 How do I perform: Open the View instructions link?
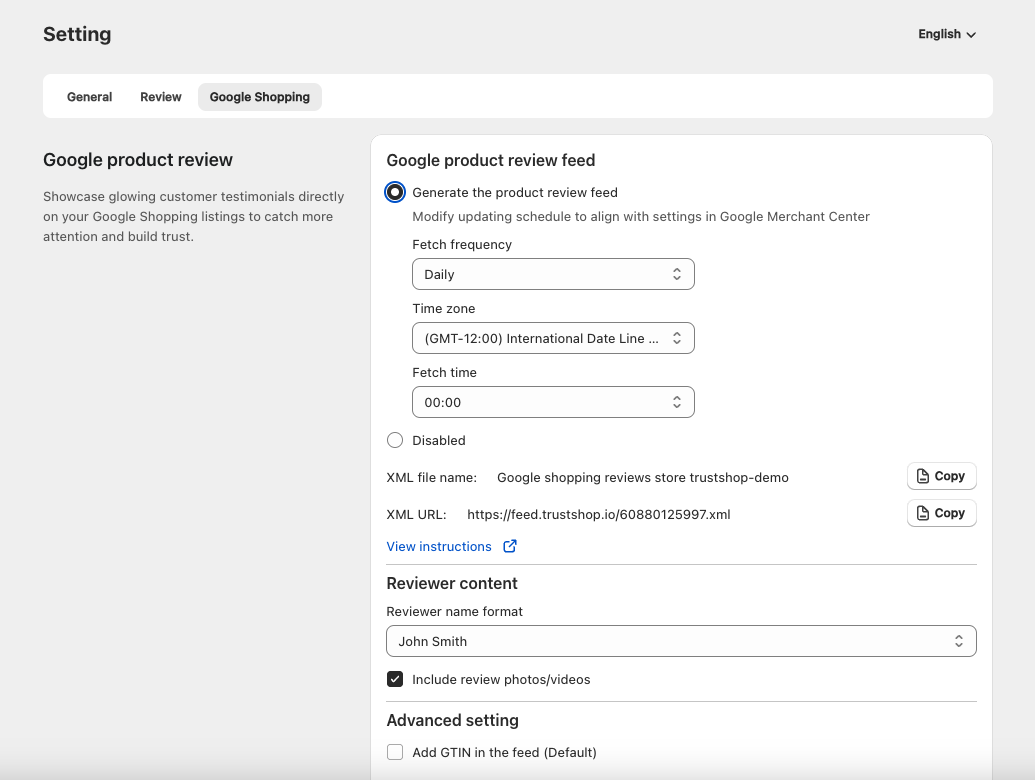[x=439, y=546]
